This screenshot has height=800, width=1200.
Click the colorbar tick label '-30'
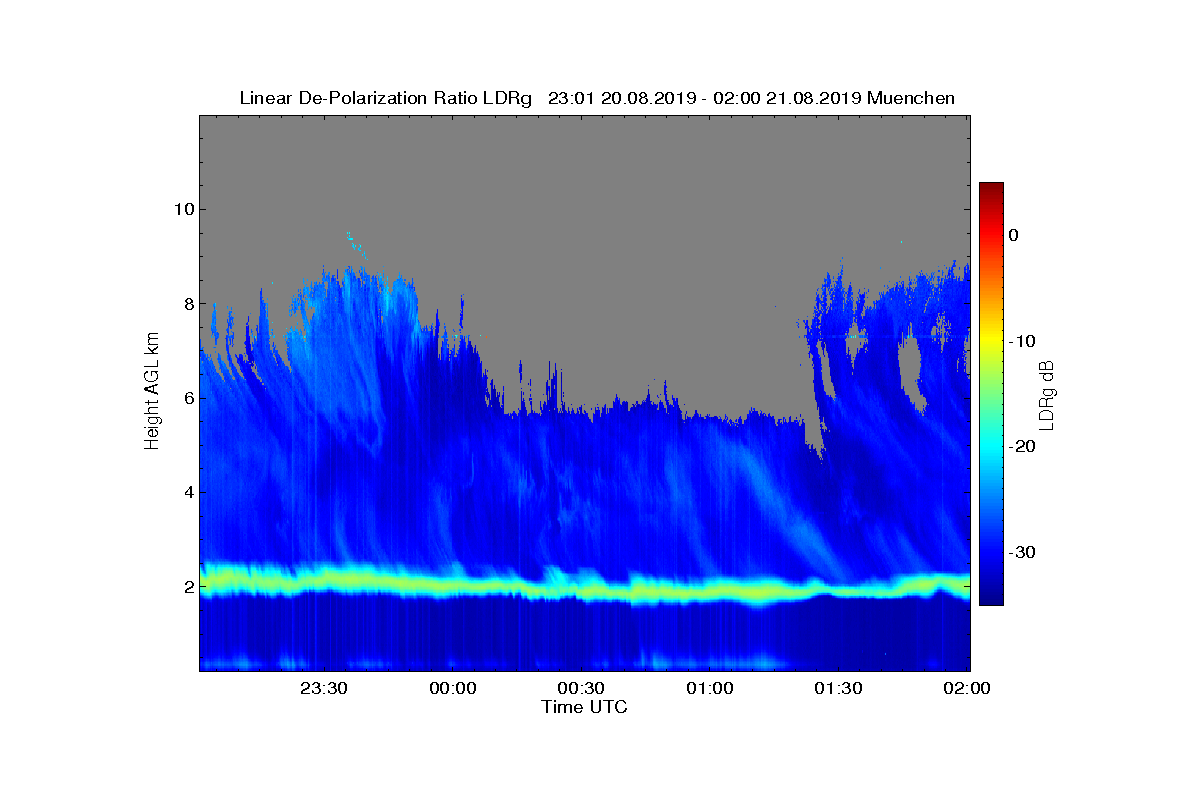(1022, 552)
